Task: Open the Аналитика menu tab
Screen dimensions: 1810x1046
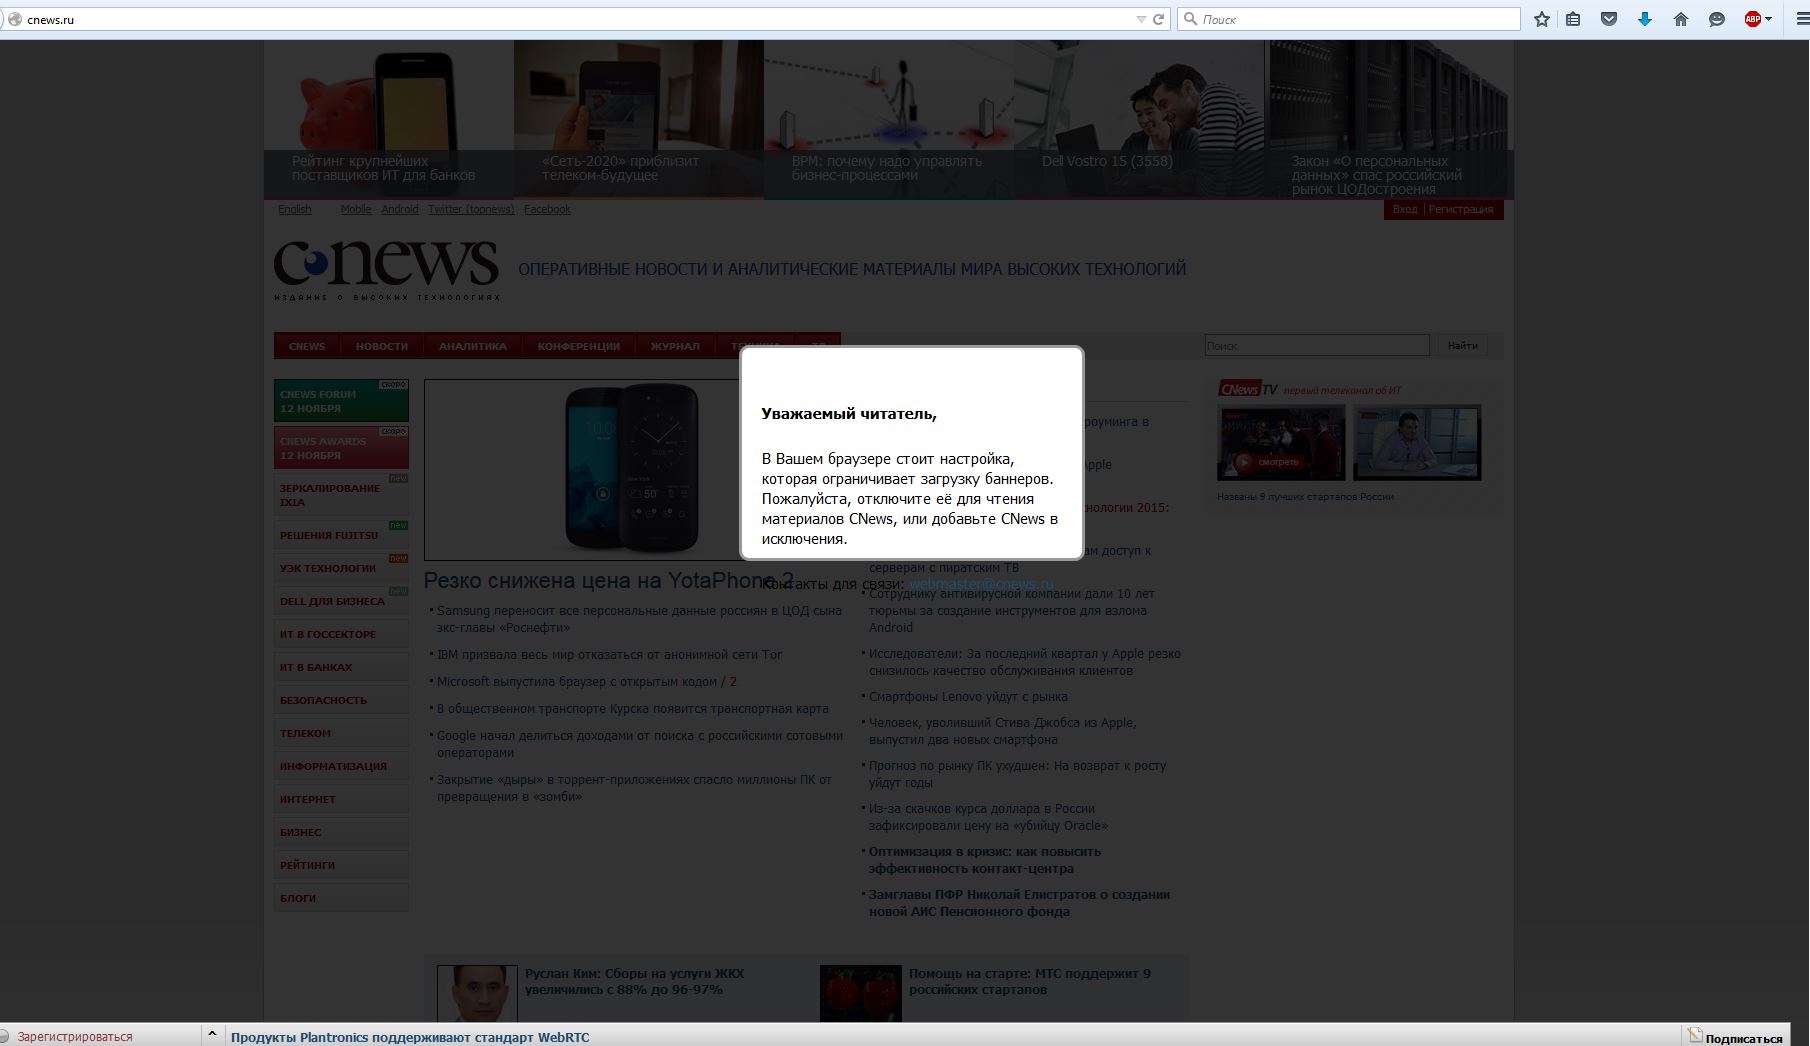Action: tap(472, 346)
